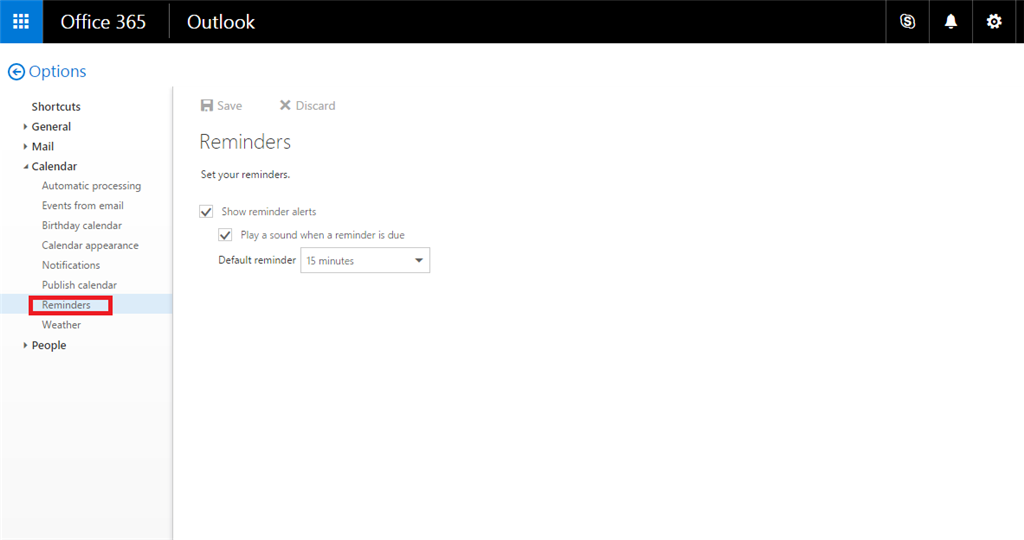Screen dimensions: 1024x540
Task: Open Publish calendar settings
Action: [80, 285]
